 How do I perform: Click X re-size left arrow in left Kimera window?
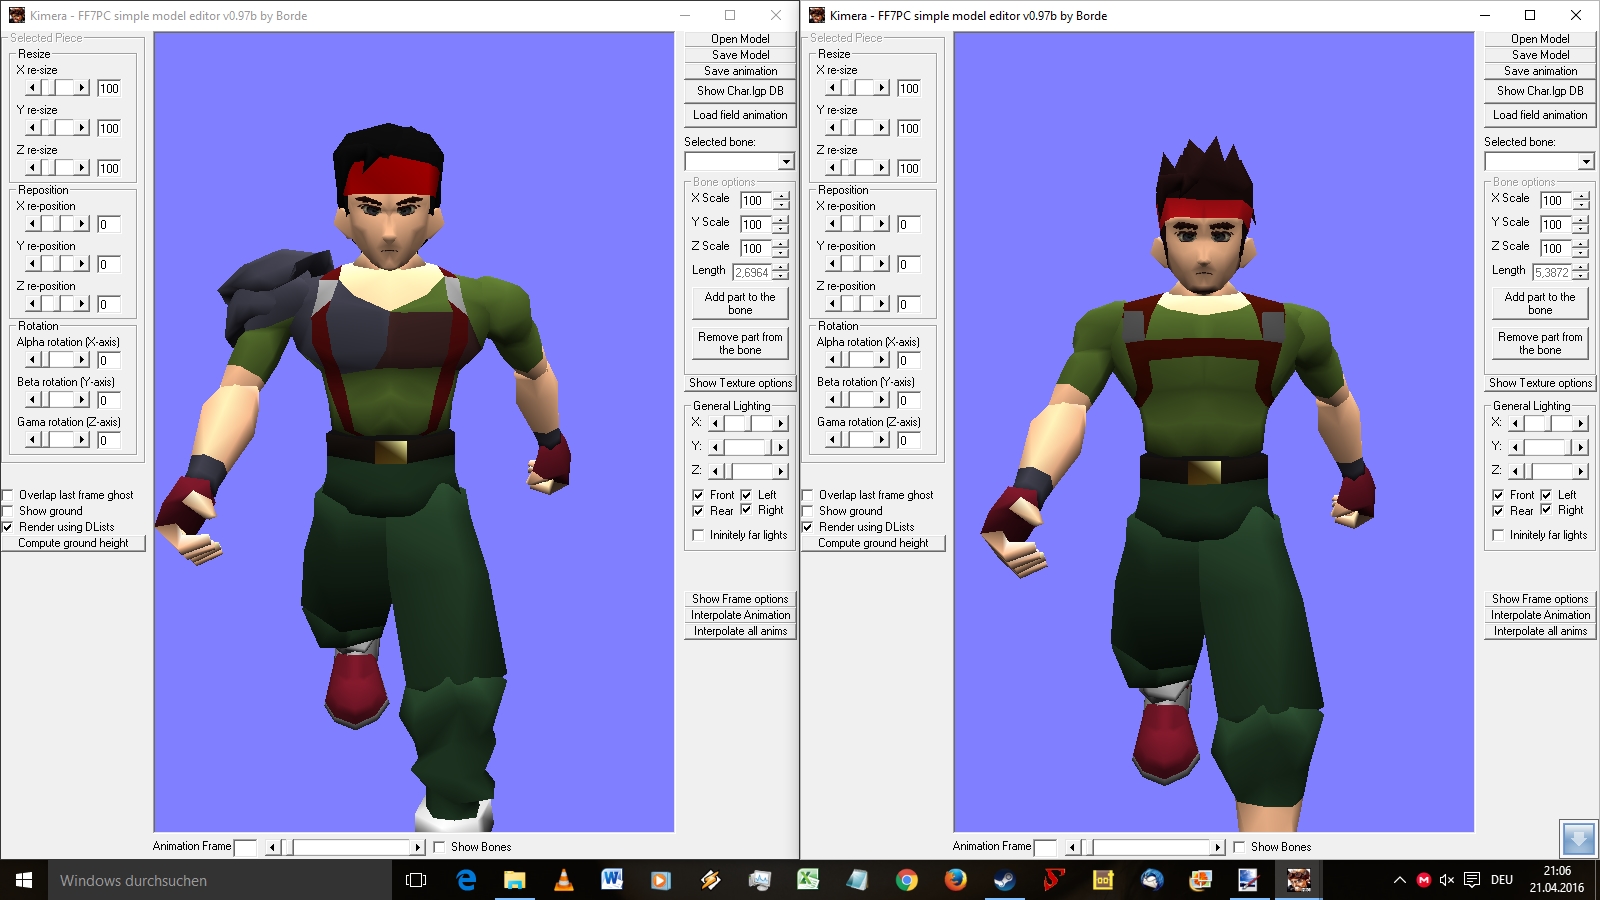[x=32, y=88]
